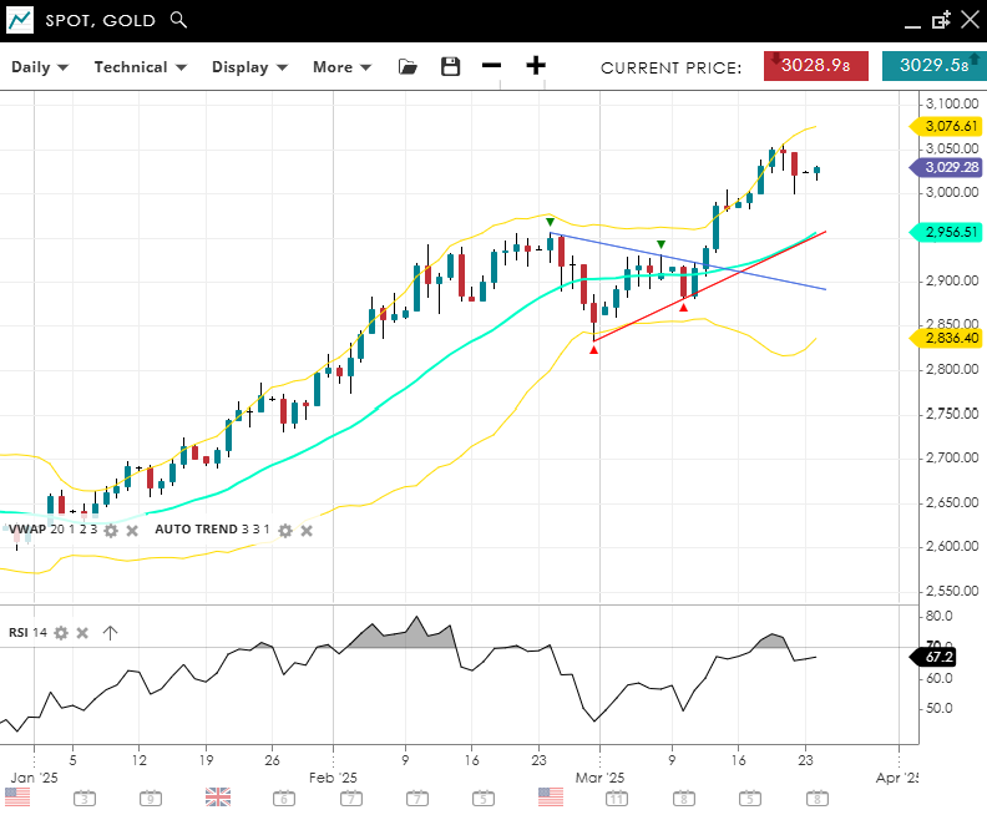Click the search icon beside SPOT, GOLD
The height and width of the screenshot is (815, 987).
(x=179, y=20)
